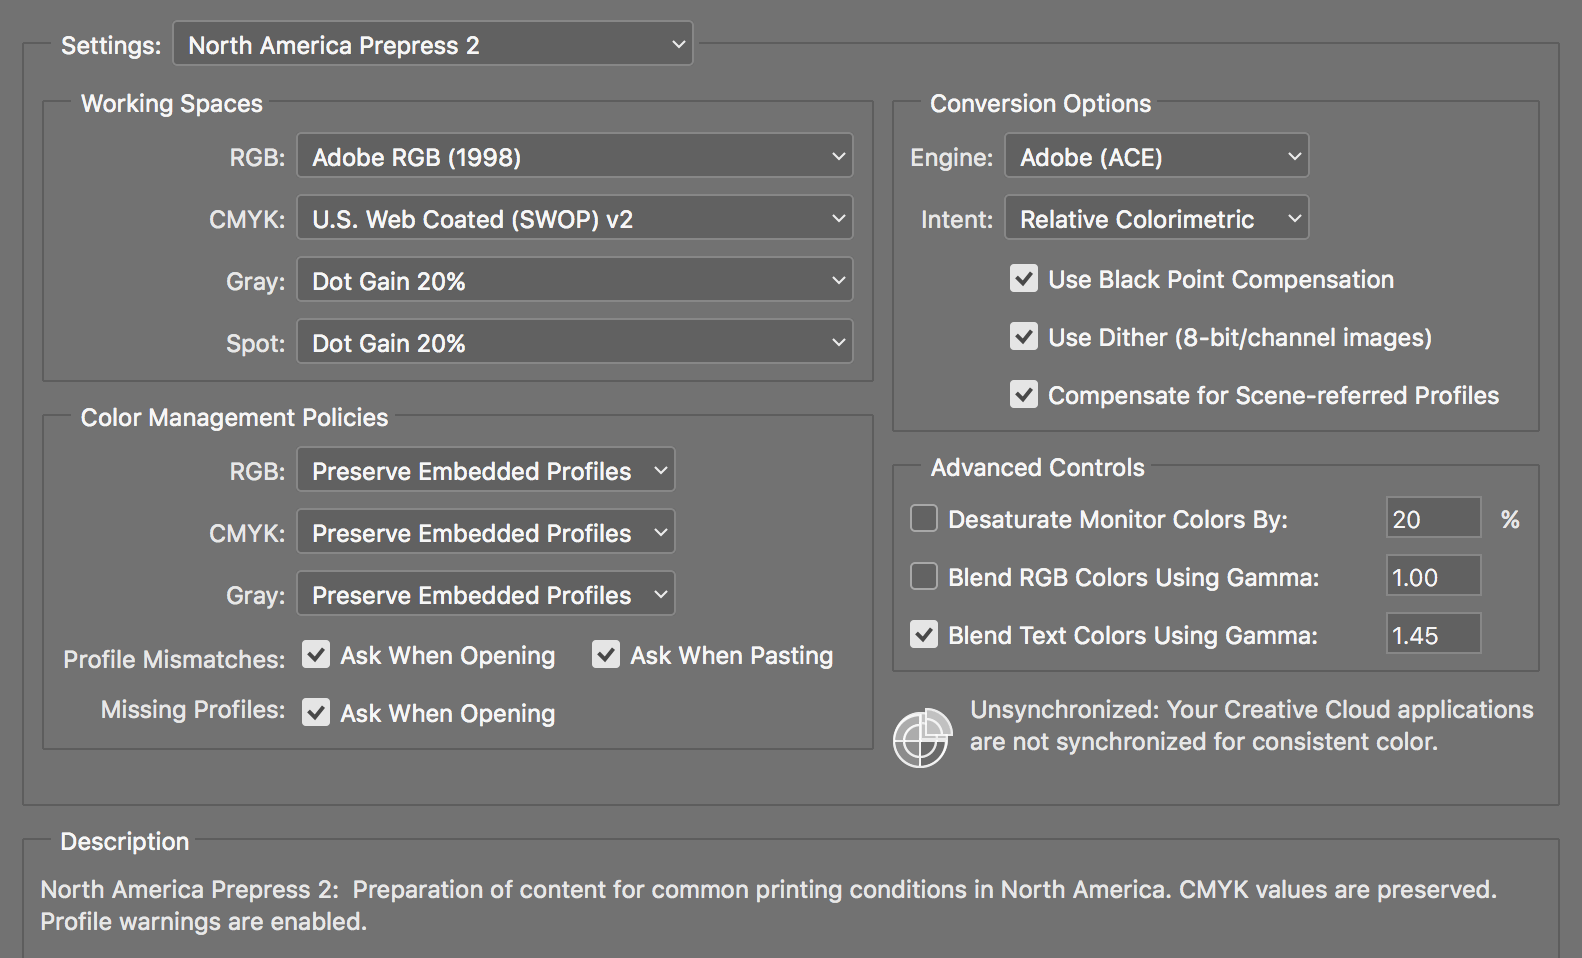Image resolution: width=1582 pixels, height=958 pixels.
Task: Check Blend RGB Colors Using Gamma
Action: point(923,576)
